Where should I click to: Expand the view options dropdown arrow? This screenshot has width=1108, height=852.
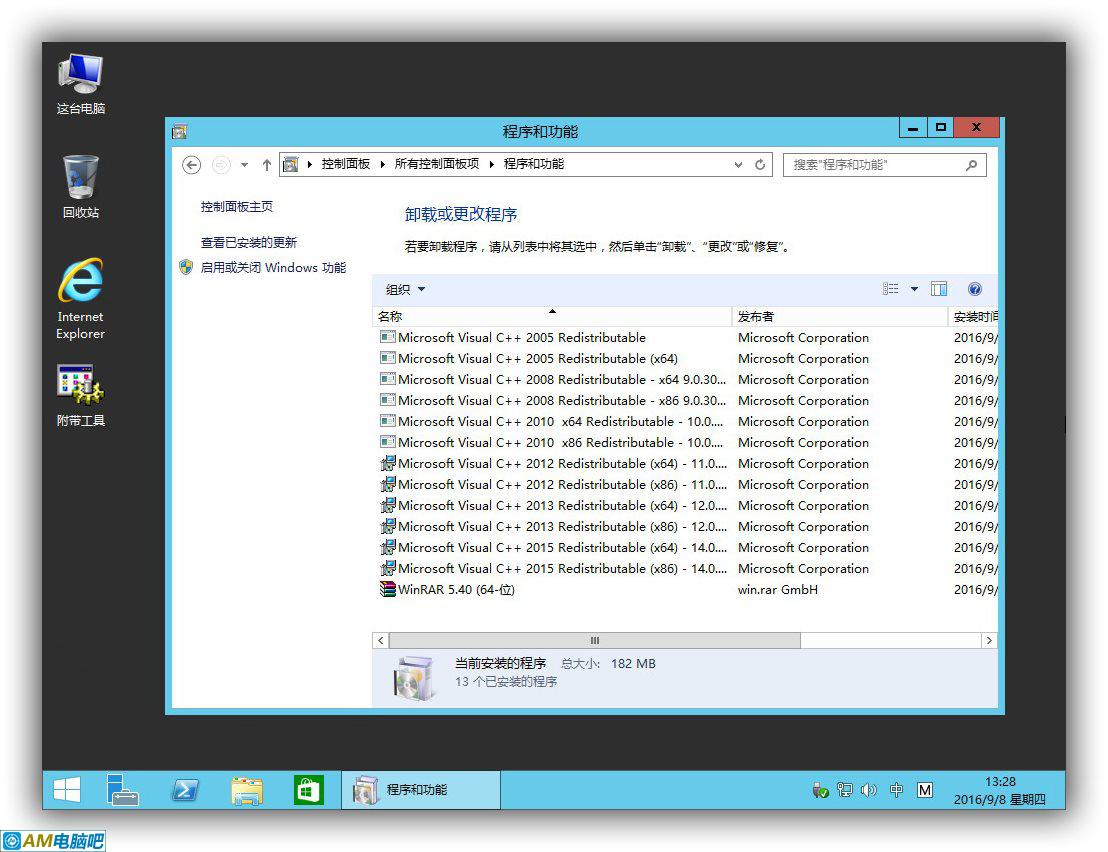914,289
